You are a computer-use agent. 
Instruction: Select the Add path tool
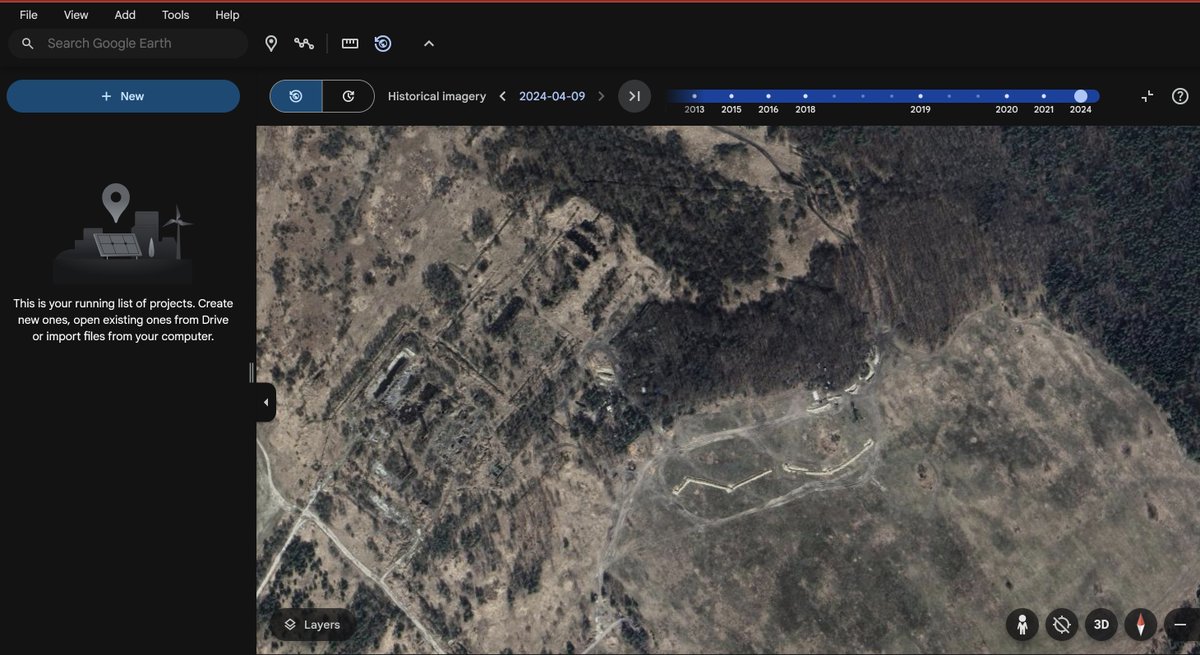[x=305, y=43]
